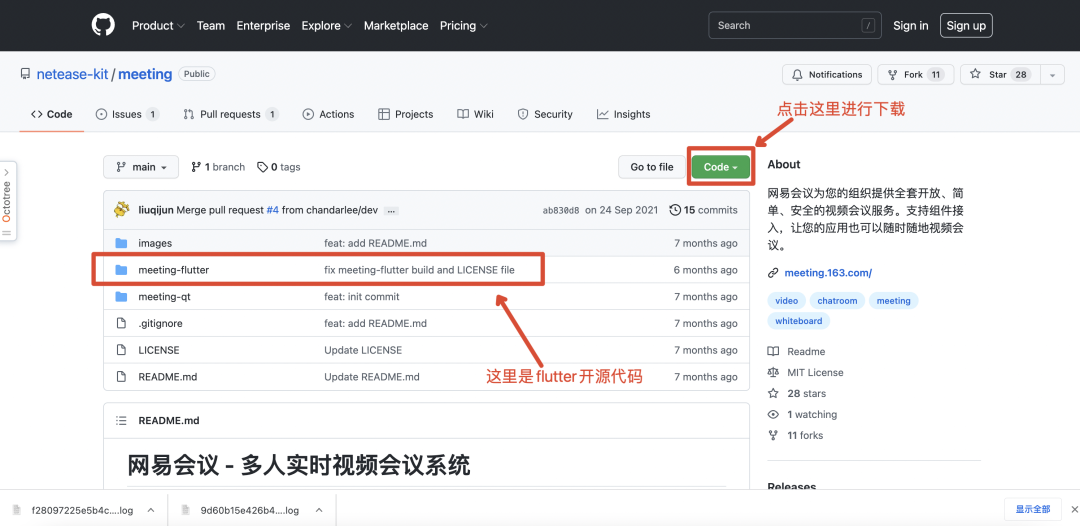Screen dimensions: 1080x526
Task: Switch to the Issues tab
Action: tap(127, 114)
